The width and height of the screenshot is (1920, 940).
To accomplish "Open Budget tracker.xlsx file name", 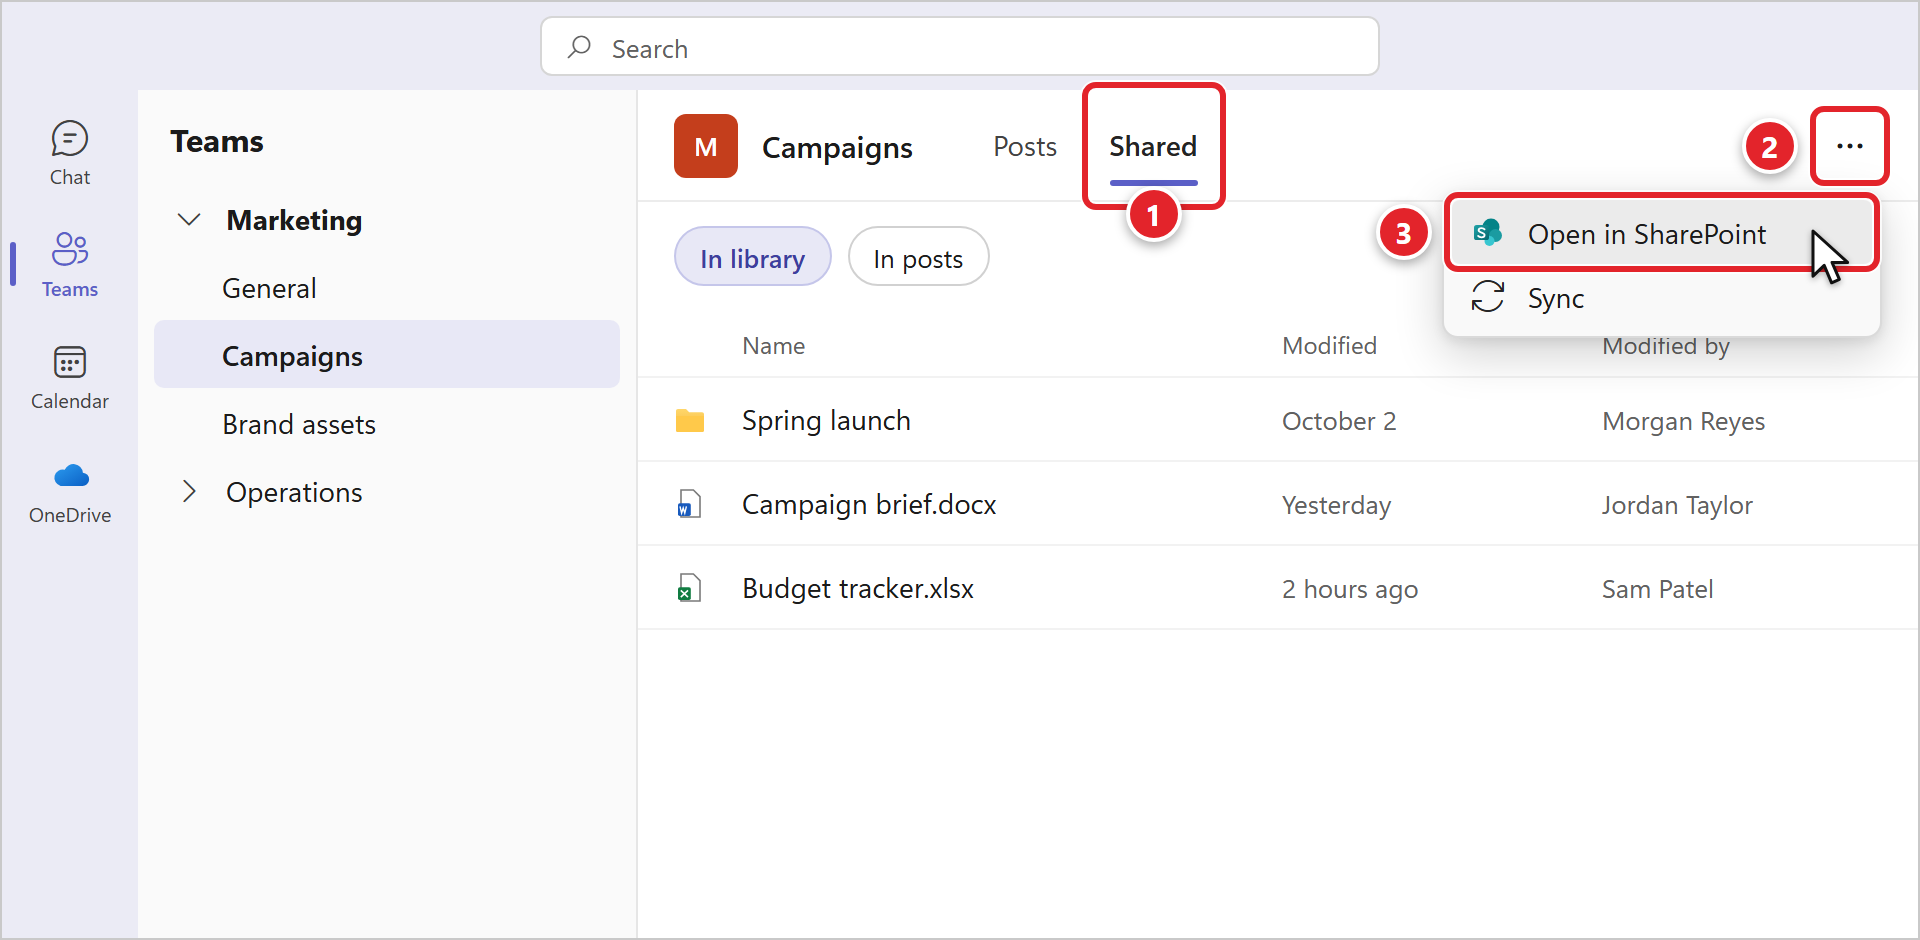I will click(858, 589).
